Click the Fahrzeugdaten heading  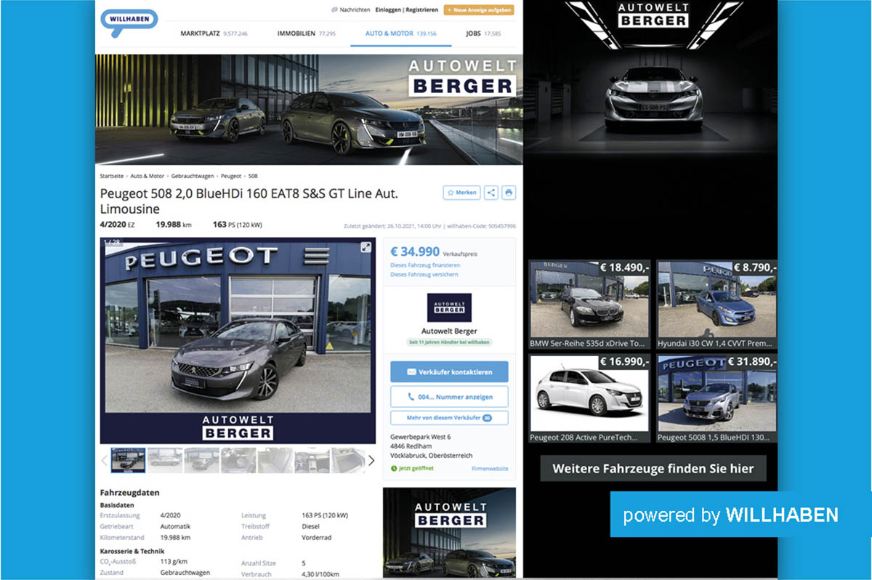click(130, 492)
